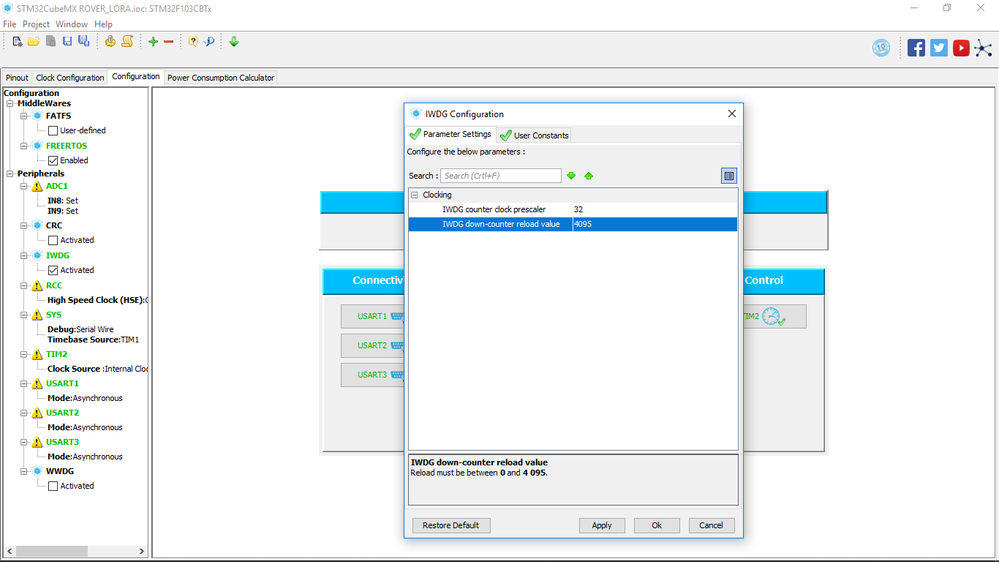999x562 pixels.
Task: Select the Parameter Settings tab
Action: click(451, 134)
